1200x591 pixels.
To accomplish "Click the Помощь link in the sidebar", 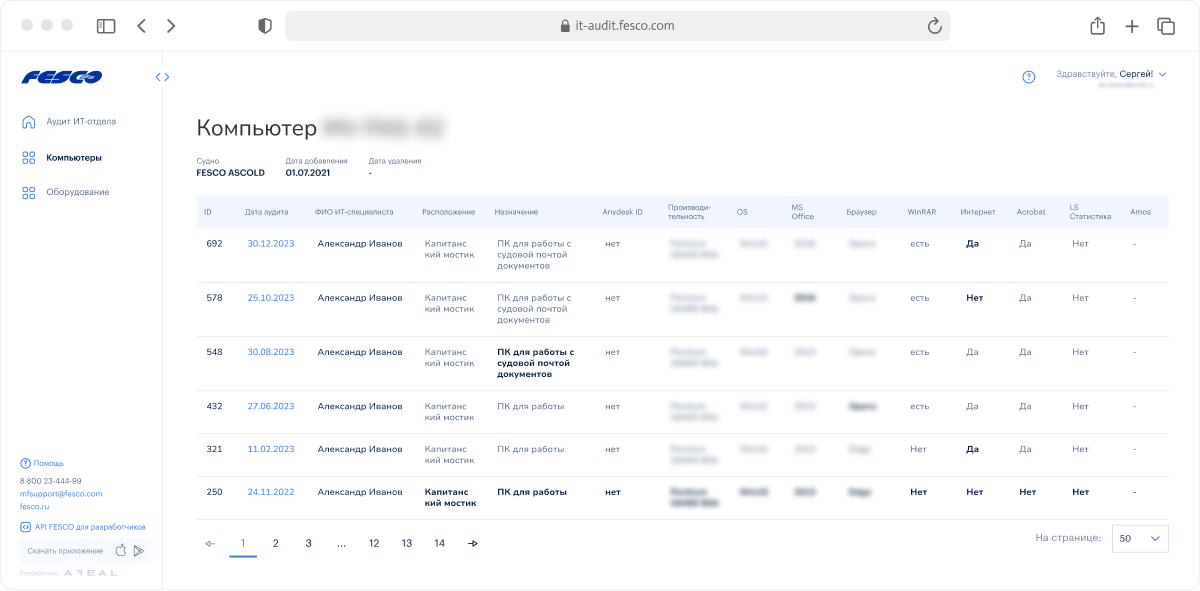I will pos(48,463).
